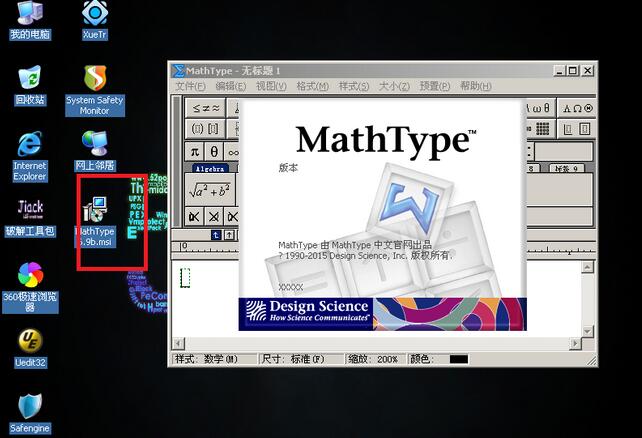Click the 尺寸: 标准 status bar field
The image size is (642, 438).
click(301, 359)
